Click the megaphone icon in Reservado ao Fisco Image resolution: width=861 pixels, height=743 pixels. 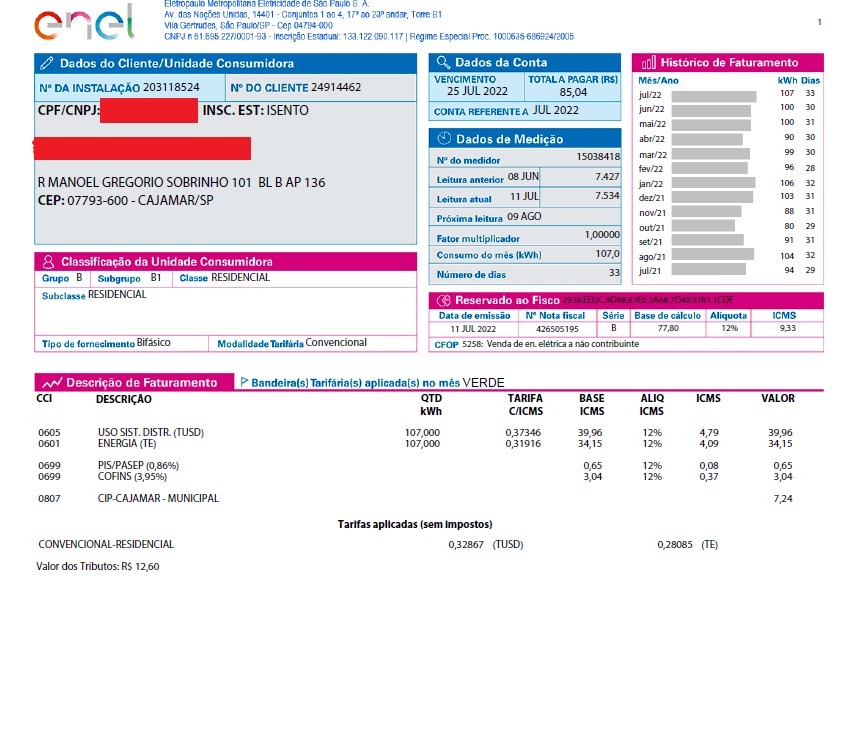tap(443, 300)
